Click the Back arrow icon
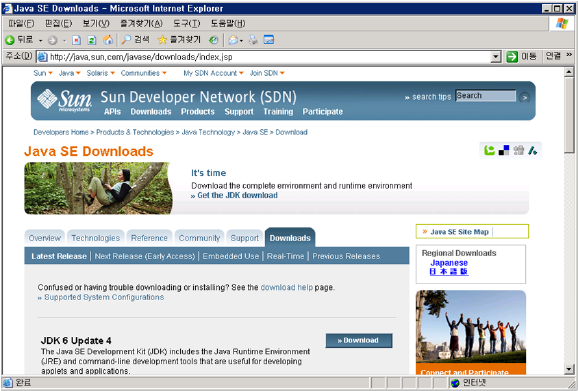578x391 pixels. 10,40
